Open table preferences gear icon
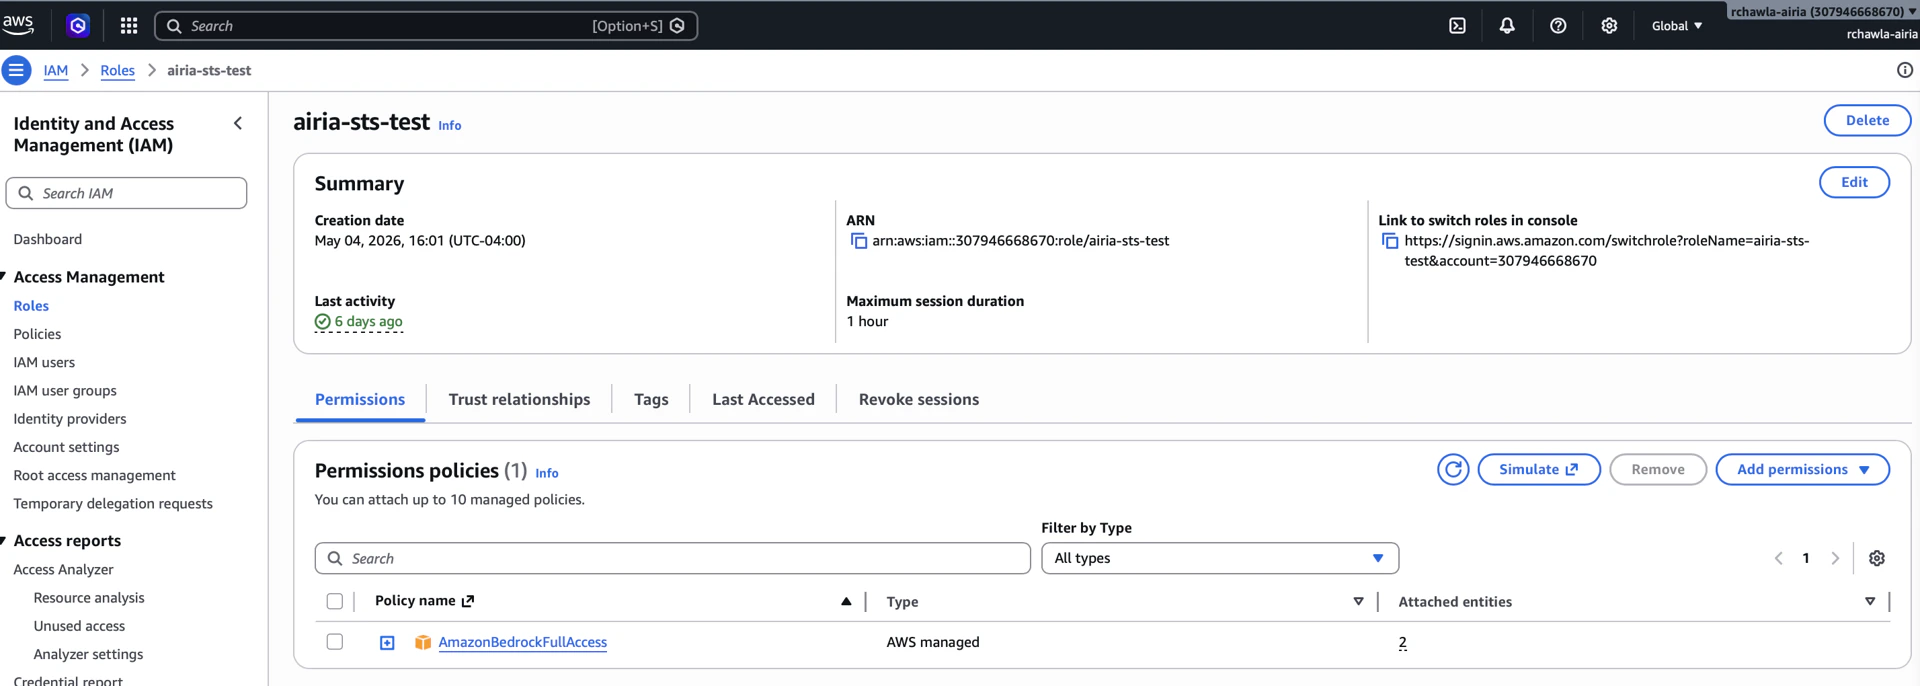Viewport: 1920px width, 686px height. tap(1877, 558)
